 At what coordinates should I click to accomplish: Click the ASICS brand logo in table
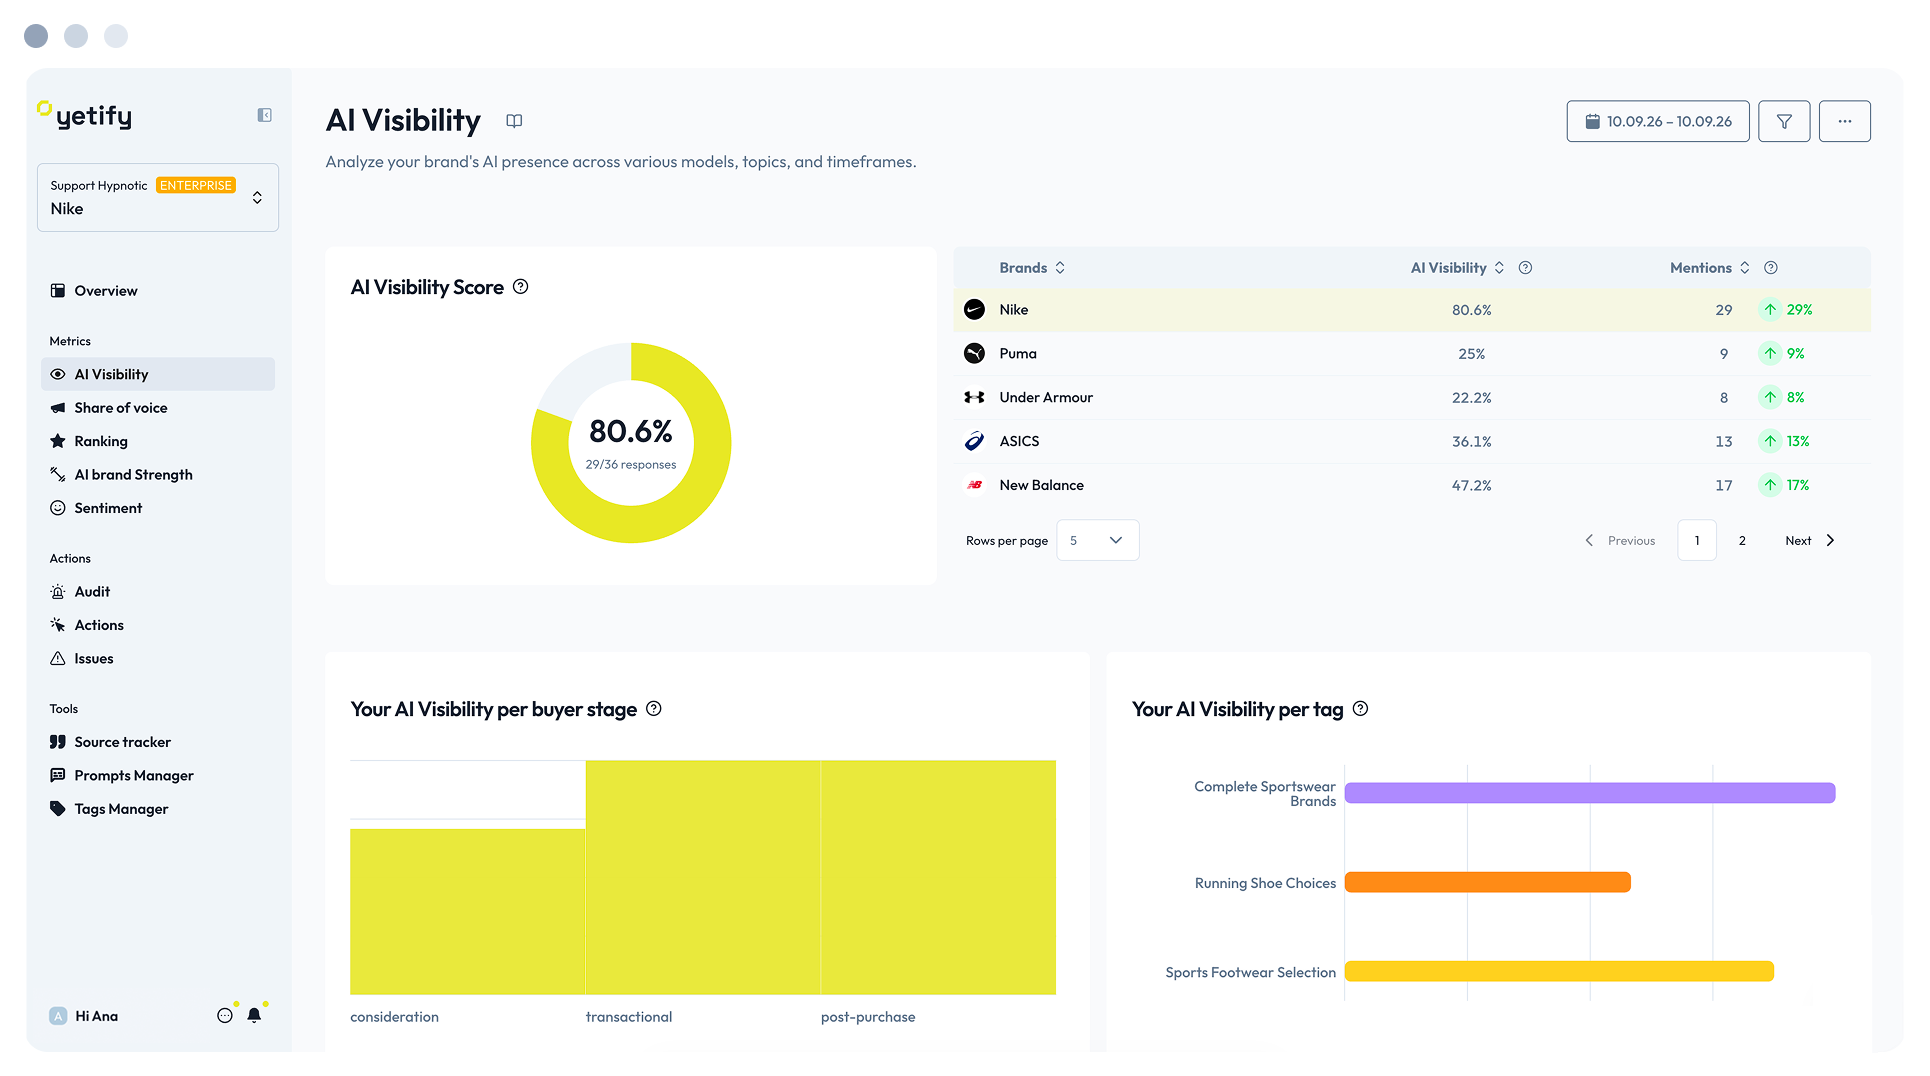click(x=974, y=441)
